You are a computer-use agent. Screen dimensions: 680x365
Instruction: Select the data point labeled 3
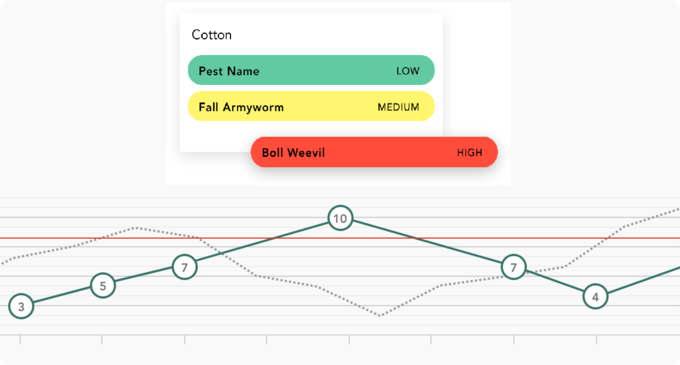[x=21, y=306]
